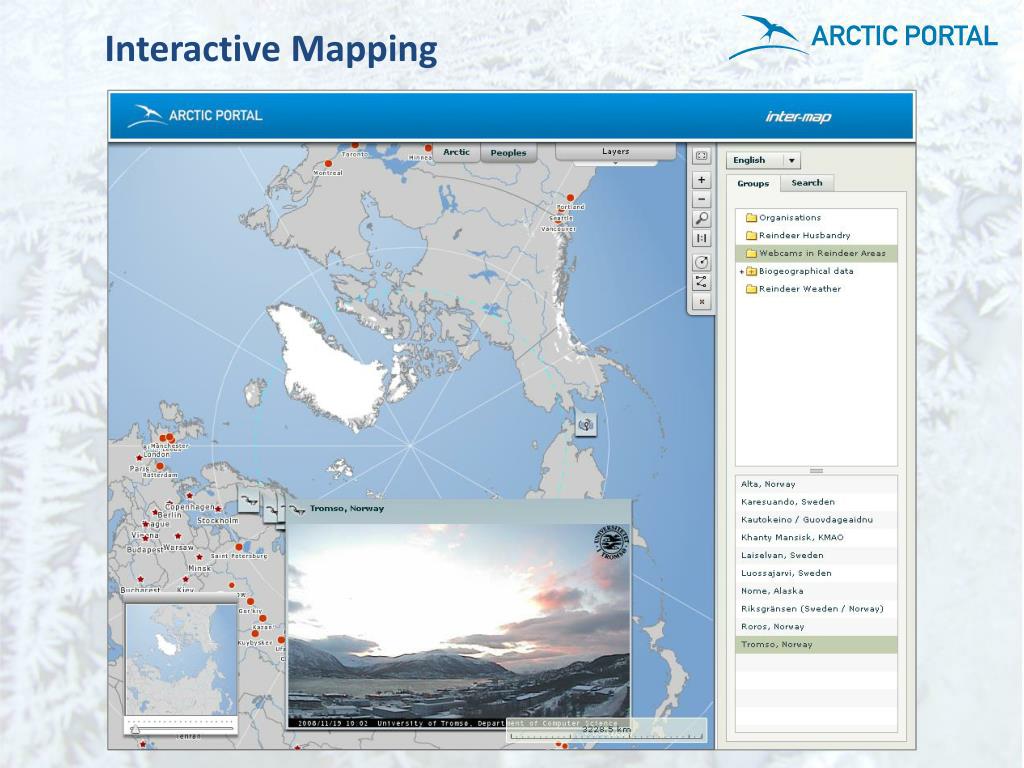Select Laiselvan, Sweden webcam
The width and height of the screenshot is (1024, 768).
coord(816,555)
